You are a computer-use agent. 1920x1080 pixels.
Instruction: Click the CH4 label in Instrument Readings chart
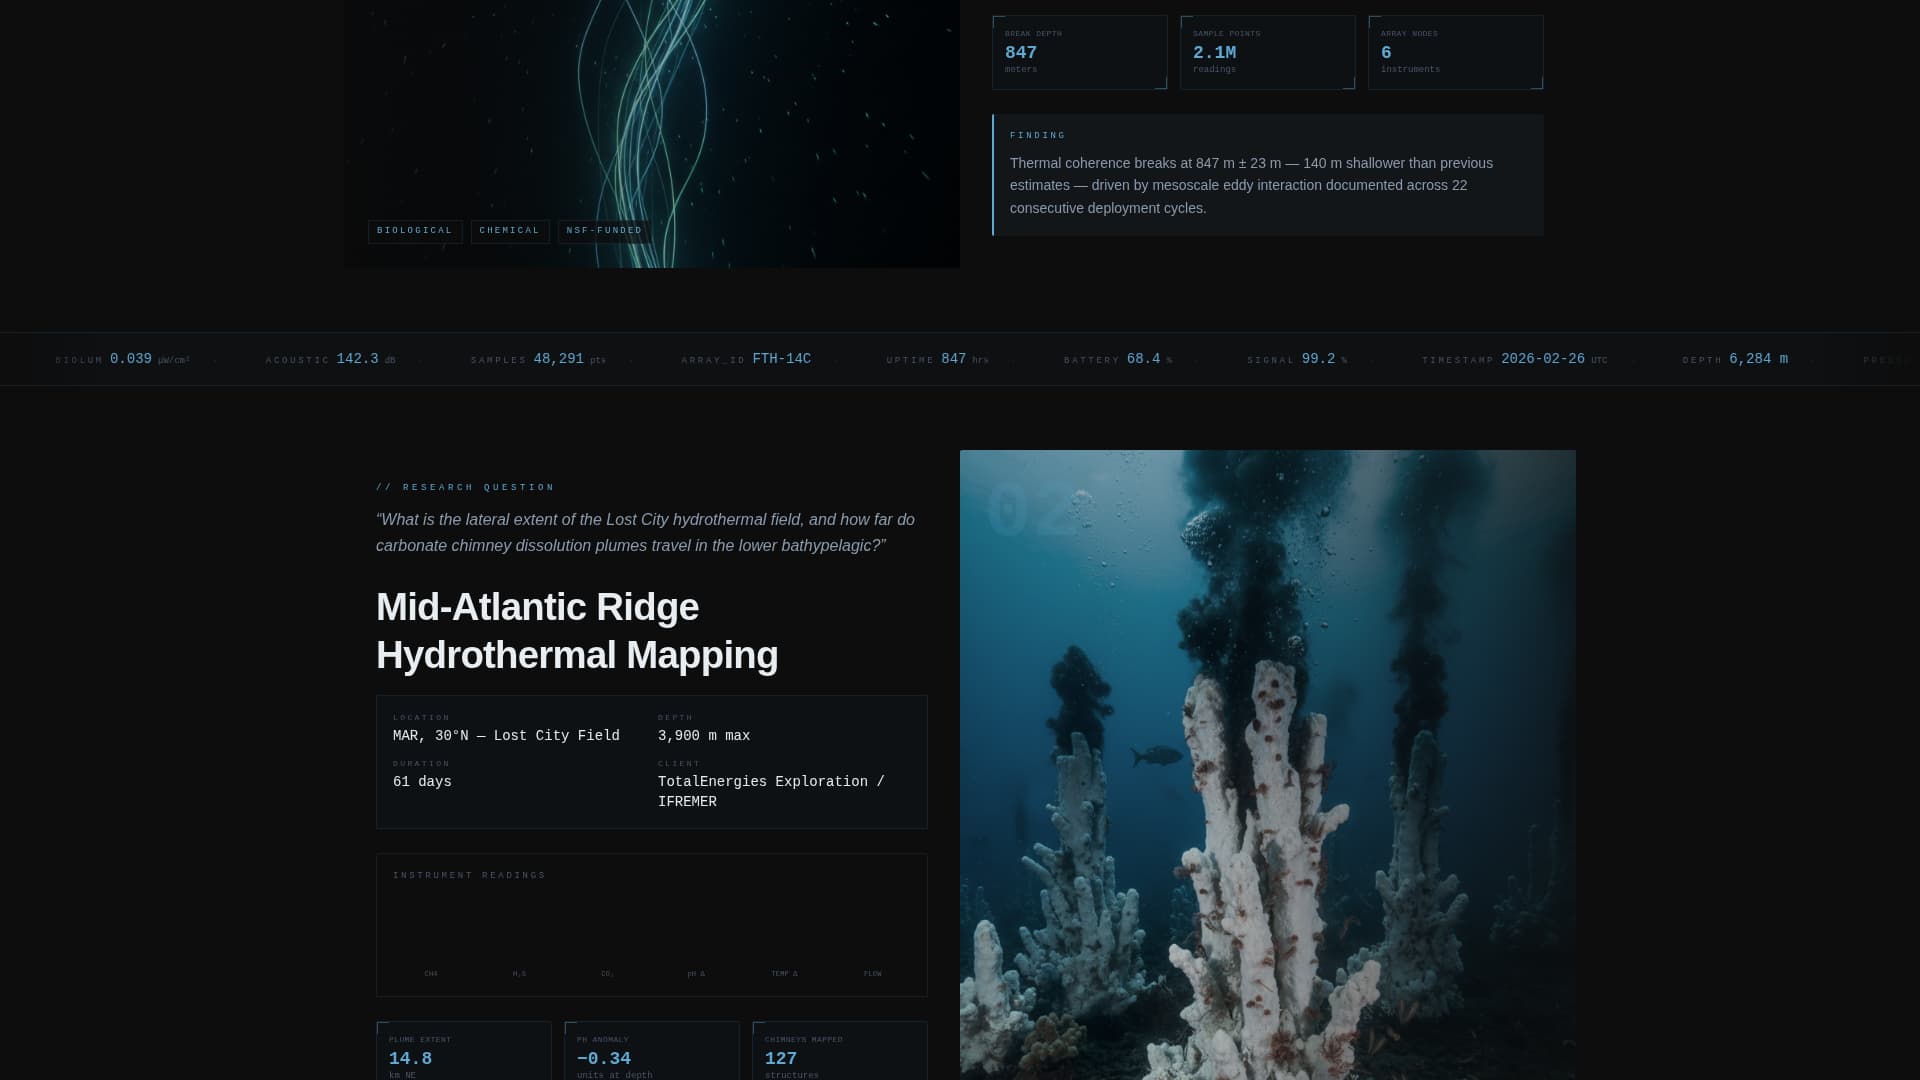(x=431, y=973)
